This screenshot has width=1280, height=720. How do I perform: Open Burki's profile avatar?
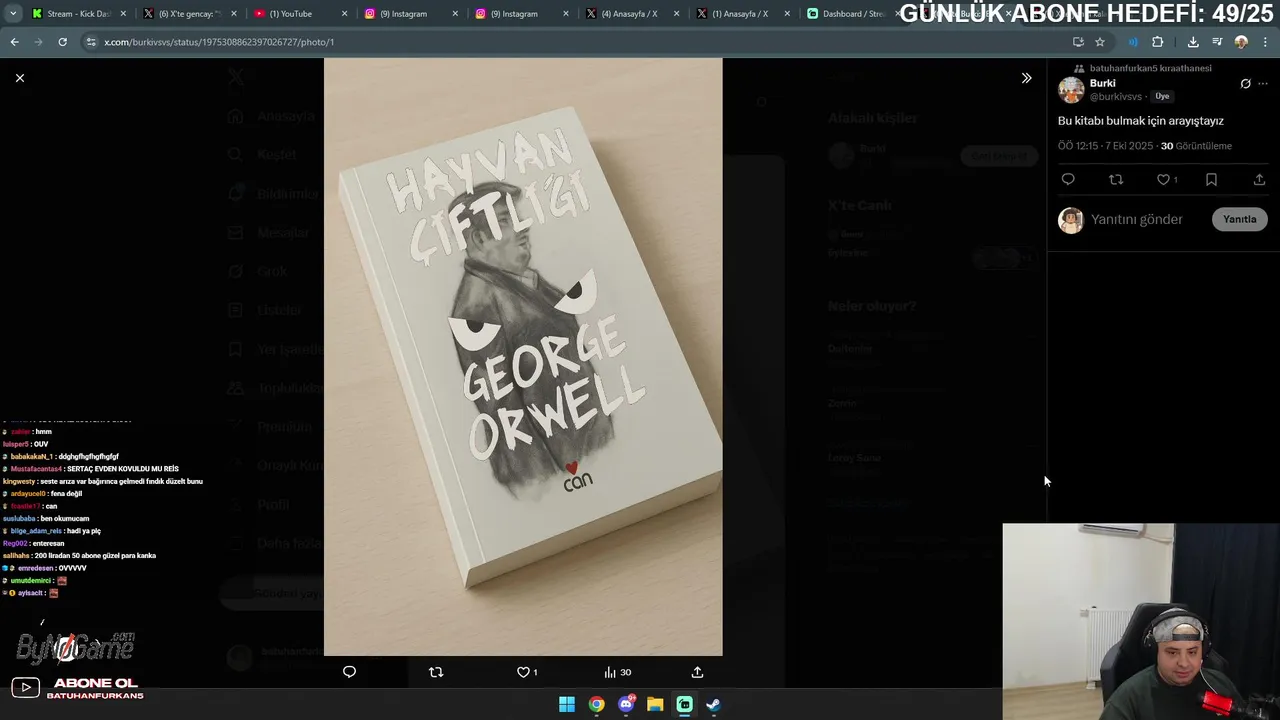pyautogui.click(x=1071, y=90)
